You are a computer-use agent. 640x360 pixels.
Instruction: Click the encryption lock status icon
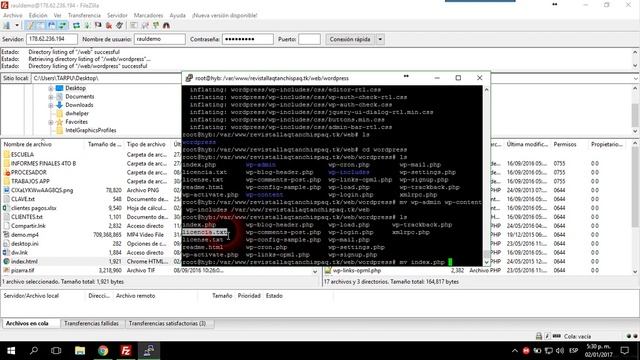pyautogui.click(x=539, y=336)
